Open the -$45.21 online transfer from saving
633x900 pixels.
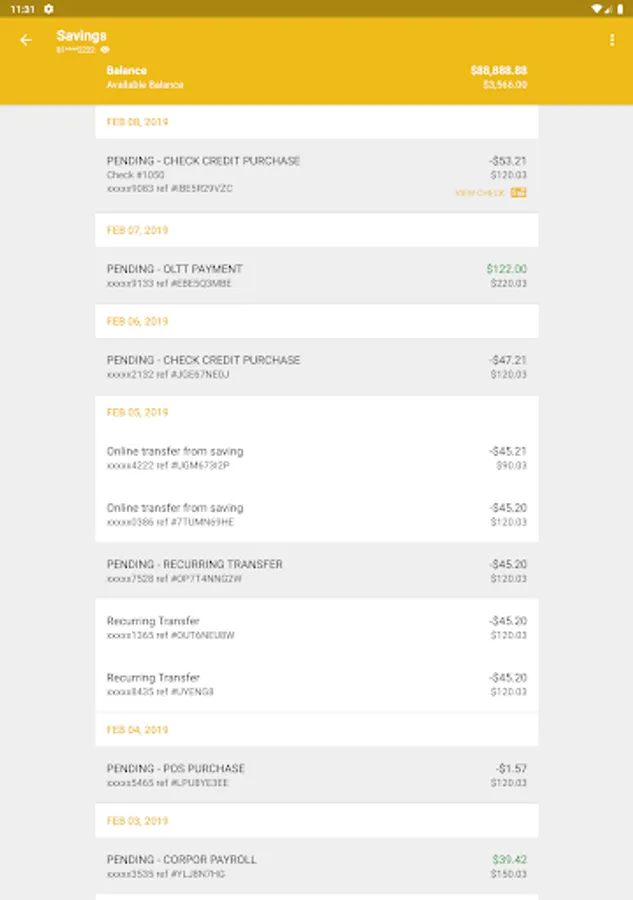pos(316,458)
